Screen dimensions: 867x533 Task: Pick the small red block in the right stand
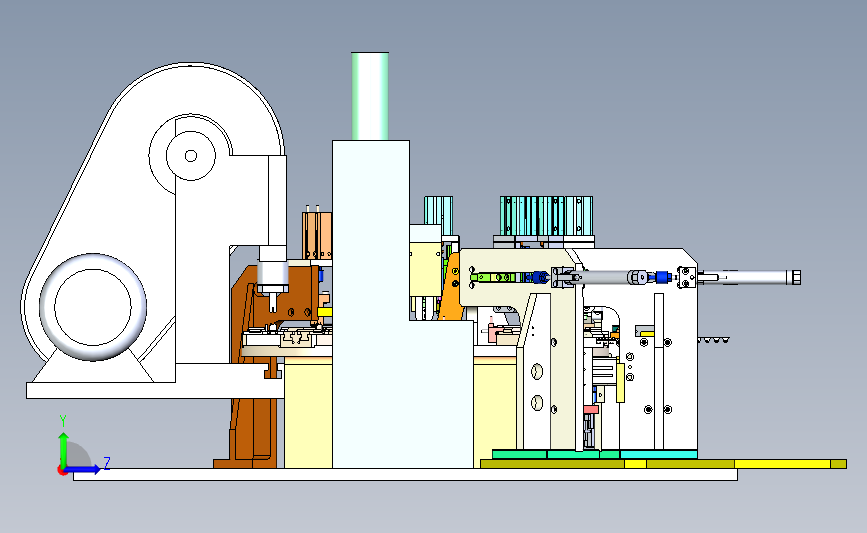point(591,410)
